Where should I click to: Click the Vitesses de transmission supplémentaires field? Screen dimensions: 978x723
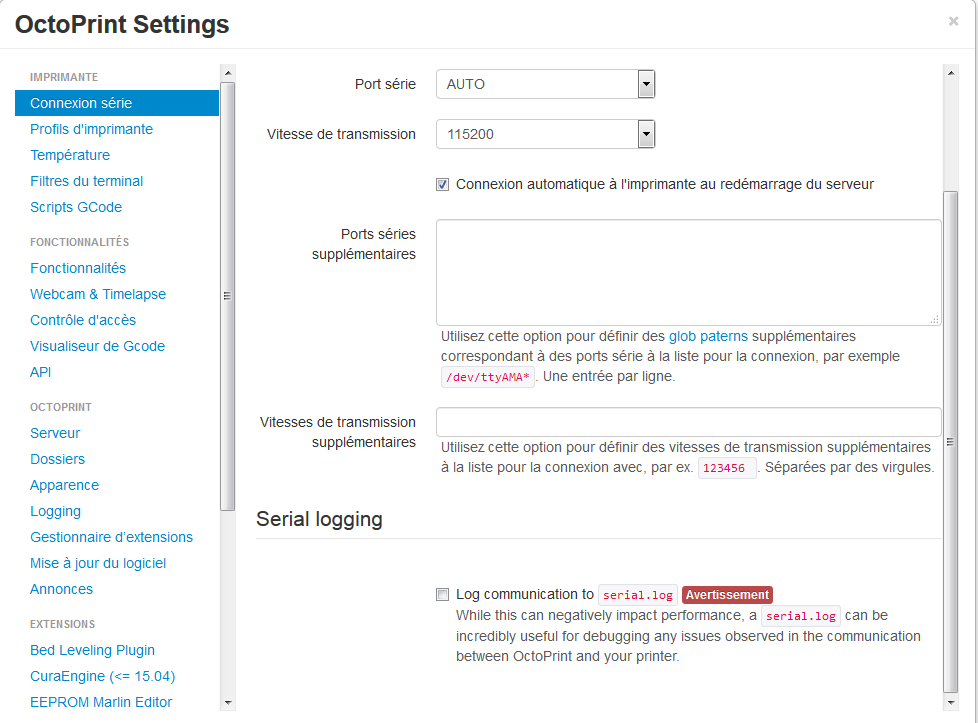(x=688, y=421)
